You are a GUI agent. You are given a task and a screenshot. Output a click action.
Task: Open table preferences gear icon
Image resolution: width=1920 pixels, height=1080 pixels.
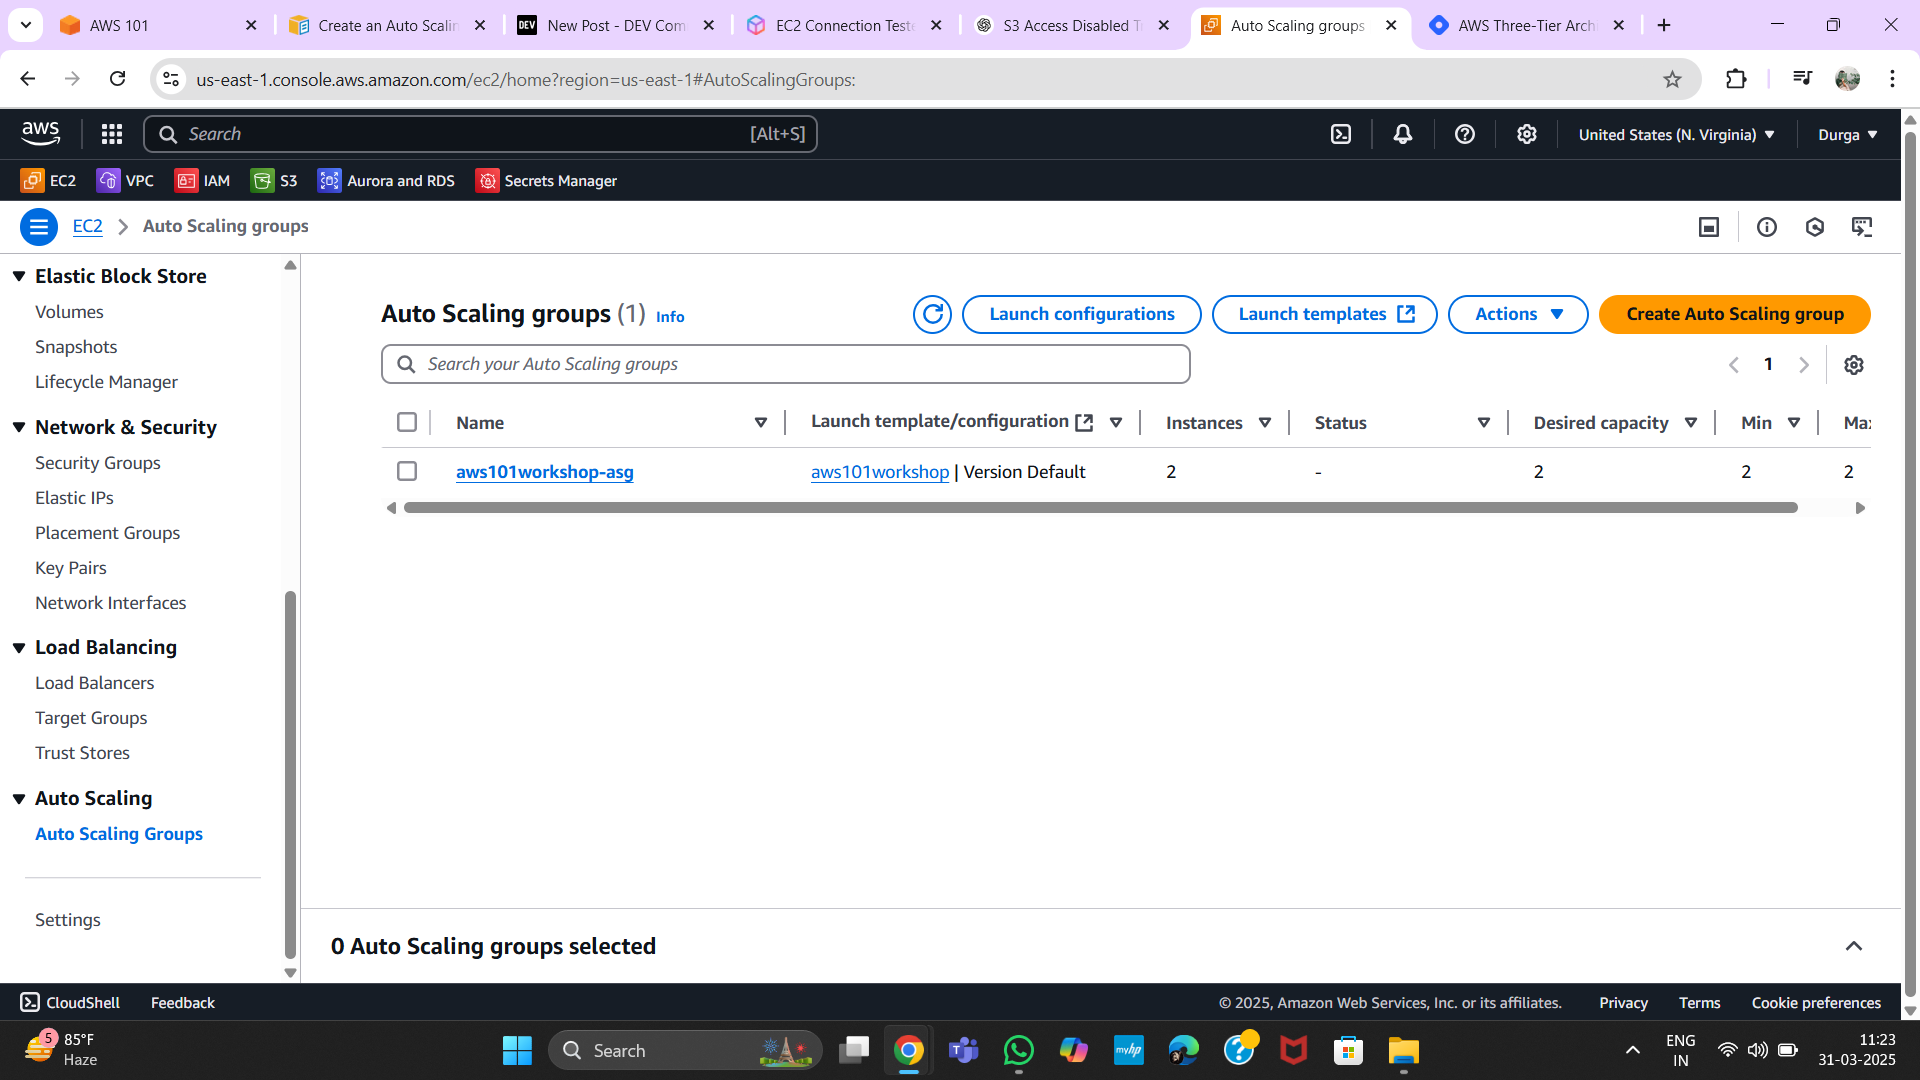click(x=1854, y=365)
